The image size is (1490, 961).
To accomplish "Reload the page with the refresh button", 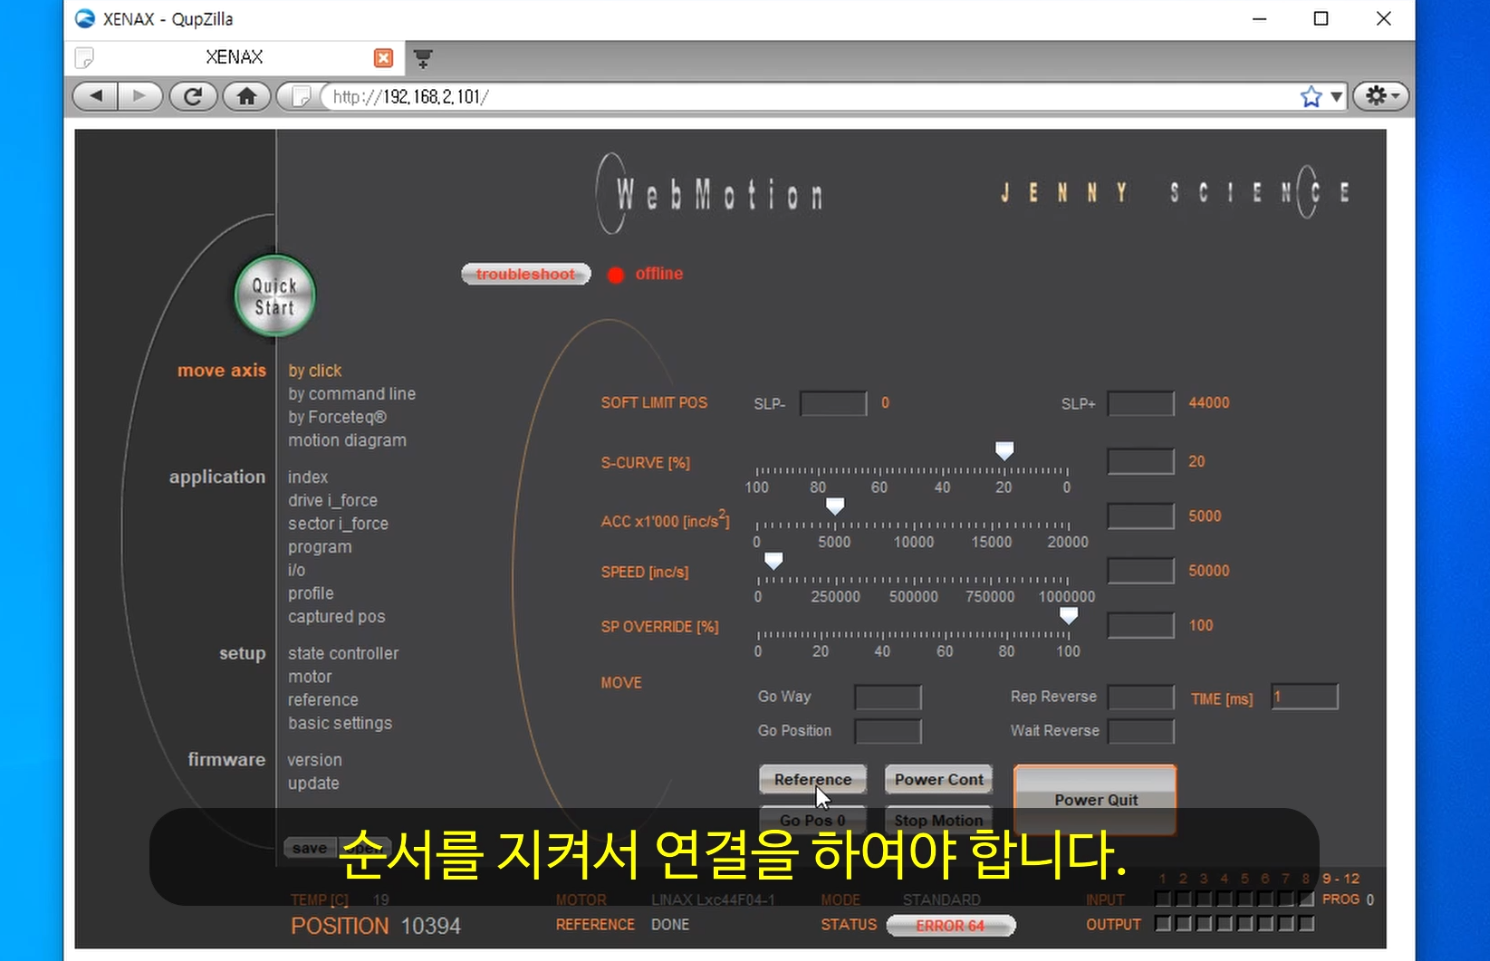I will point(193,96).
